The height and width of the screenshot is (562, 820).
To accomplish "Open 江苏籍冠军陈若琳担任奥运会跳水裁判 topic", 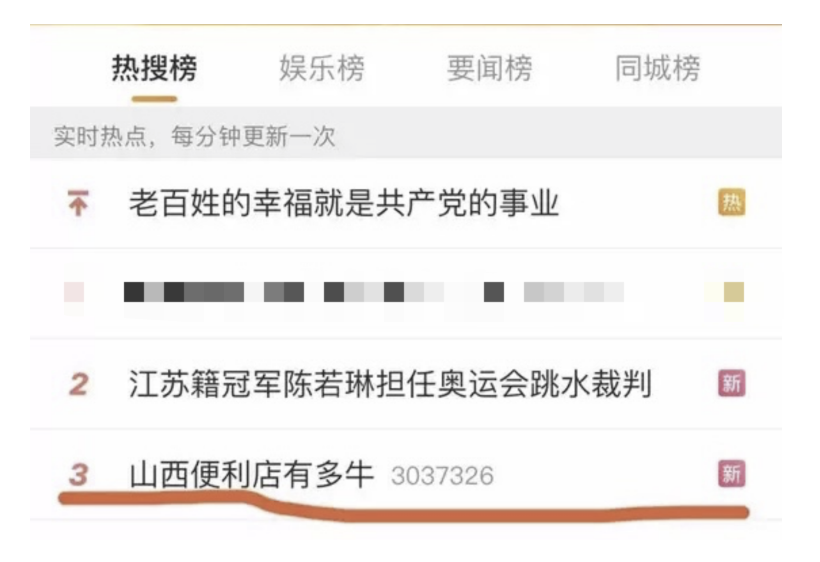I will pyautogui.click(x=390, y=384).
